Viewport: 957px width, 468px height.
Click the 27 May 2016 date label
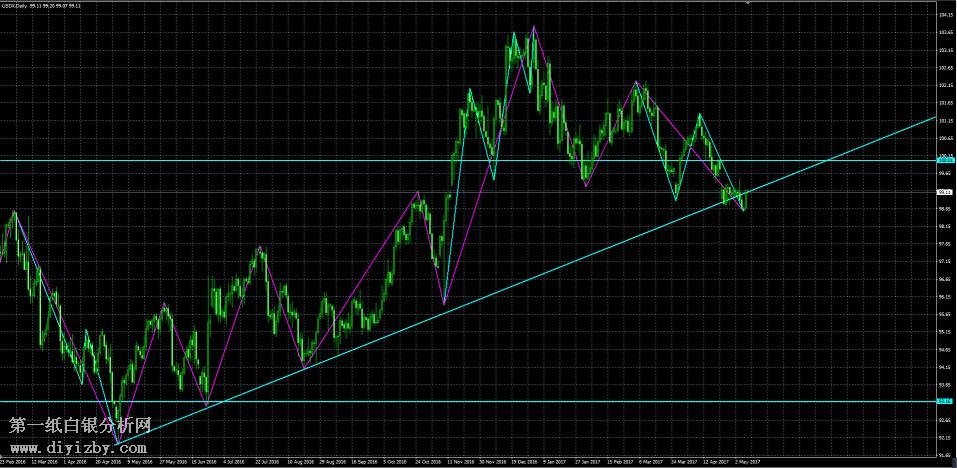click(173, 462)
